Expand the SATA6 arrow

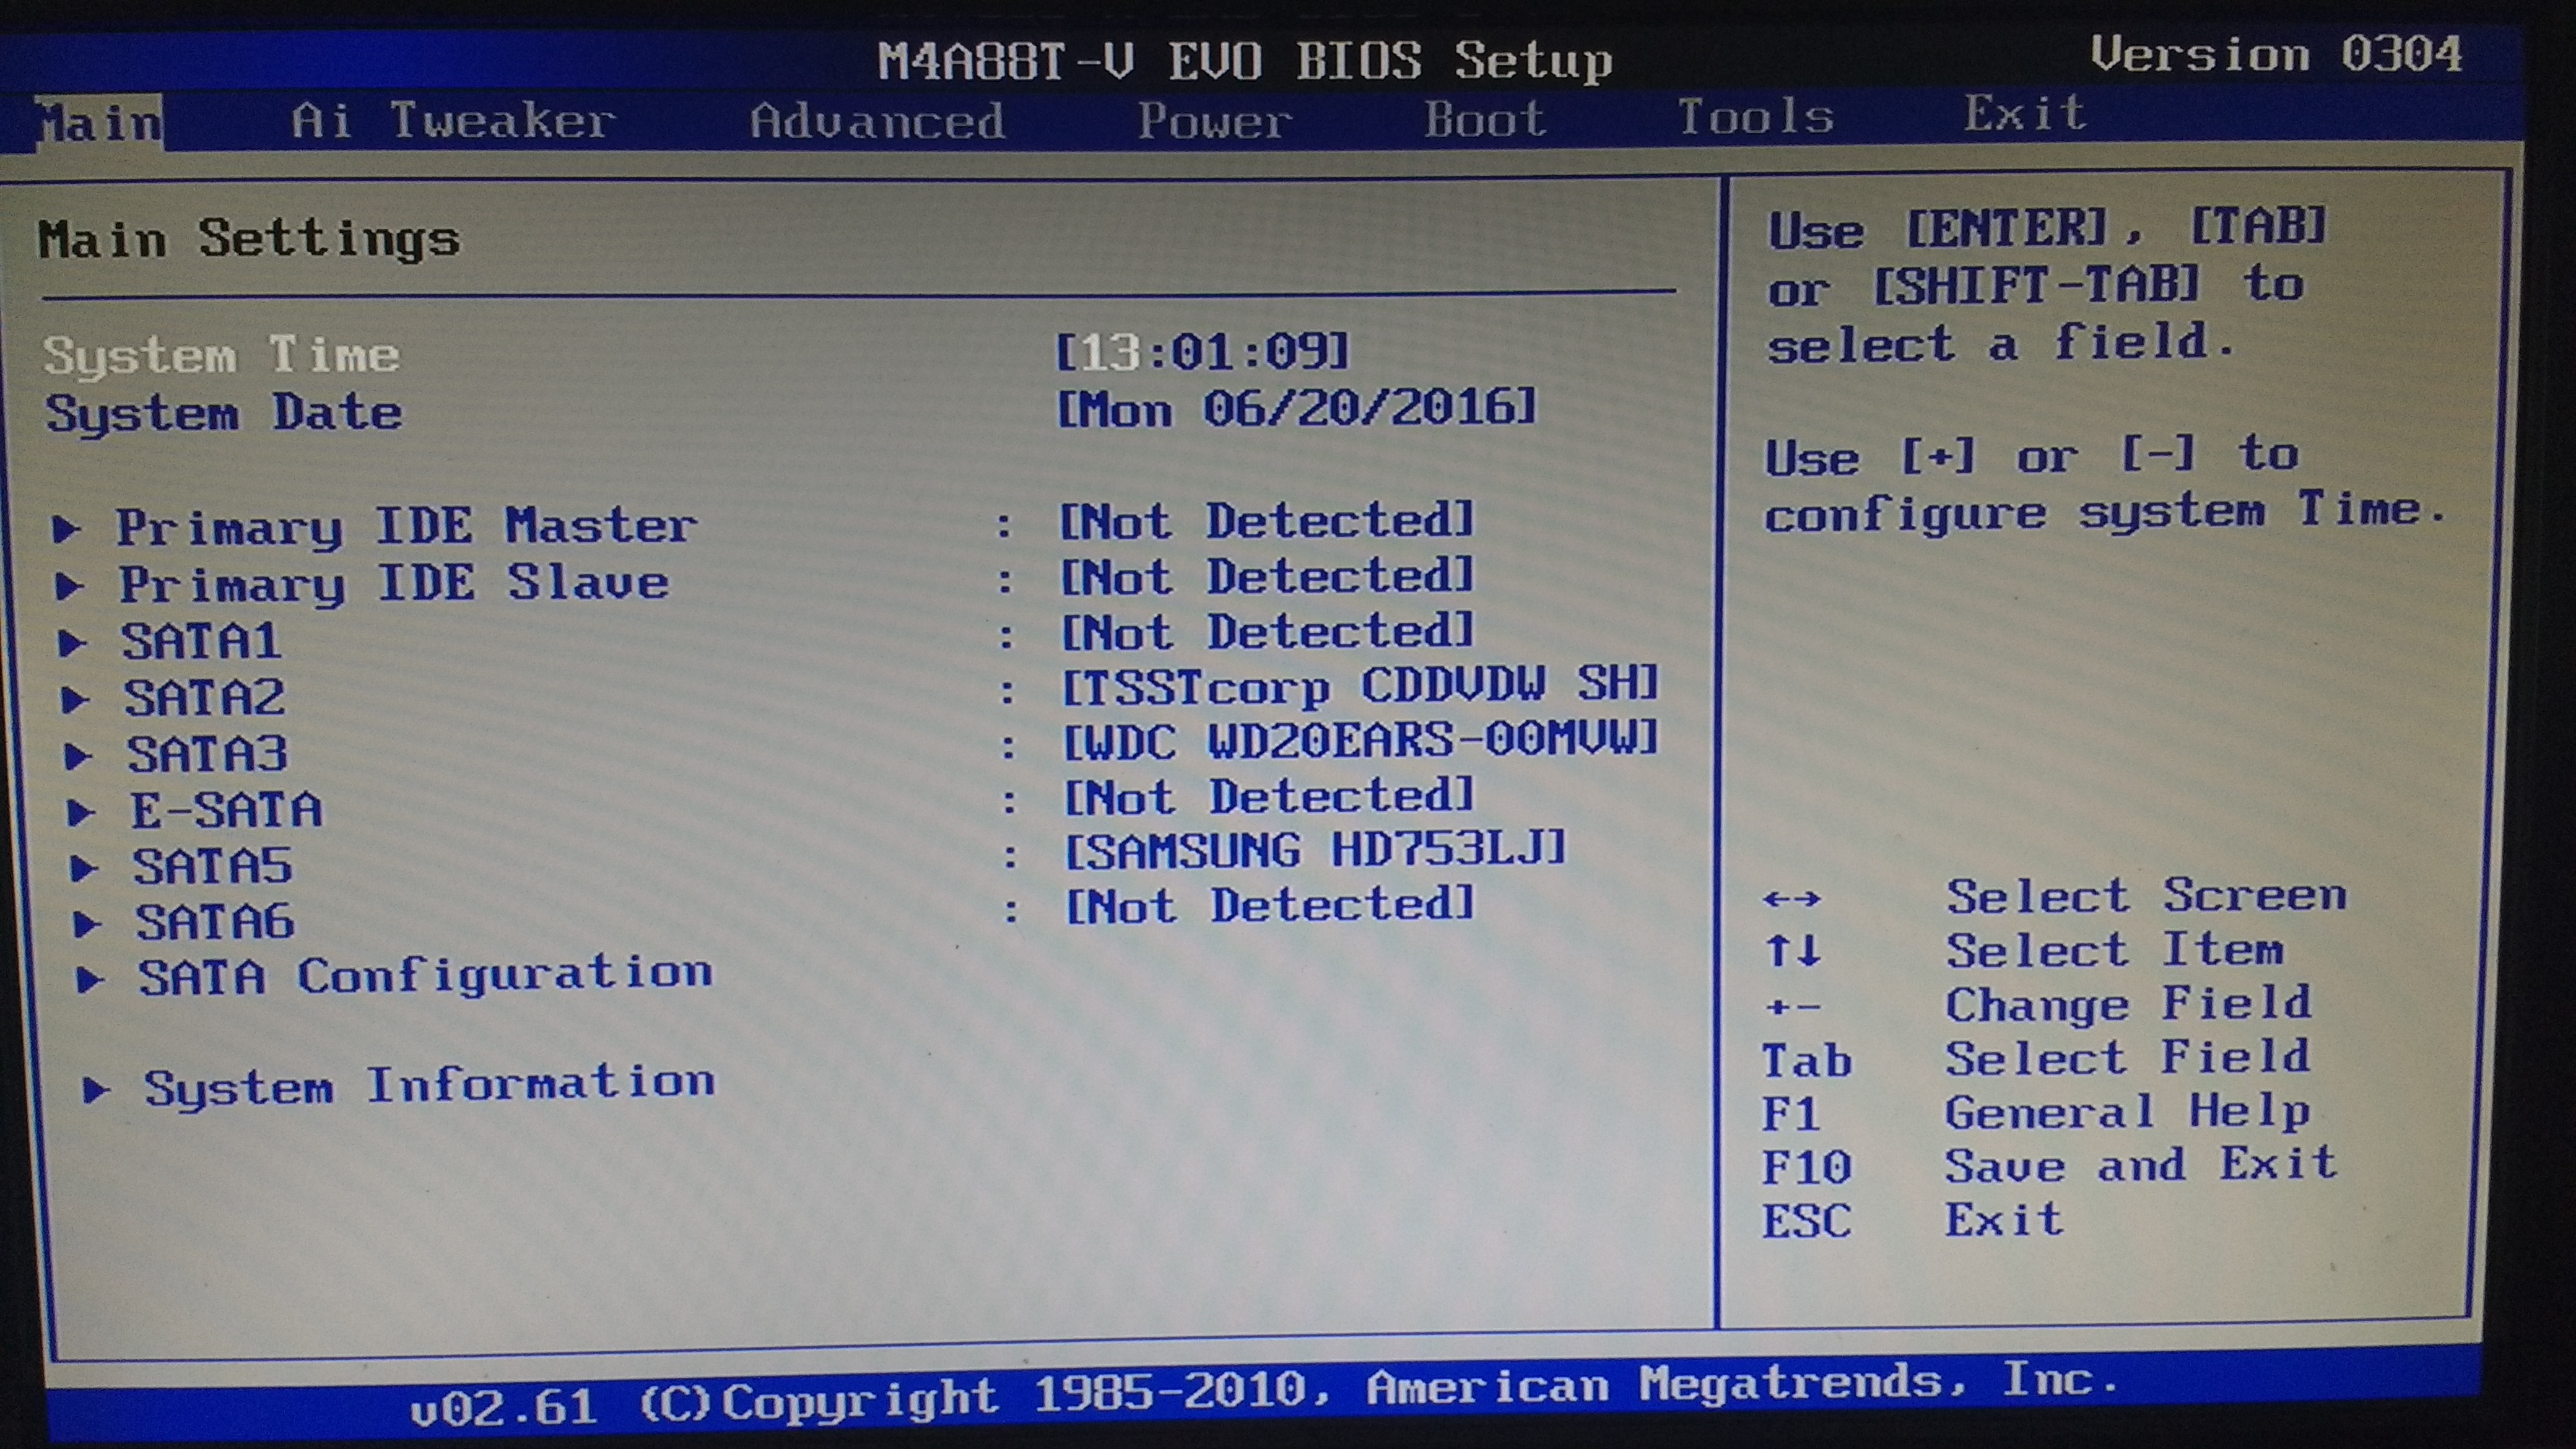coord(88,924)
